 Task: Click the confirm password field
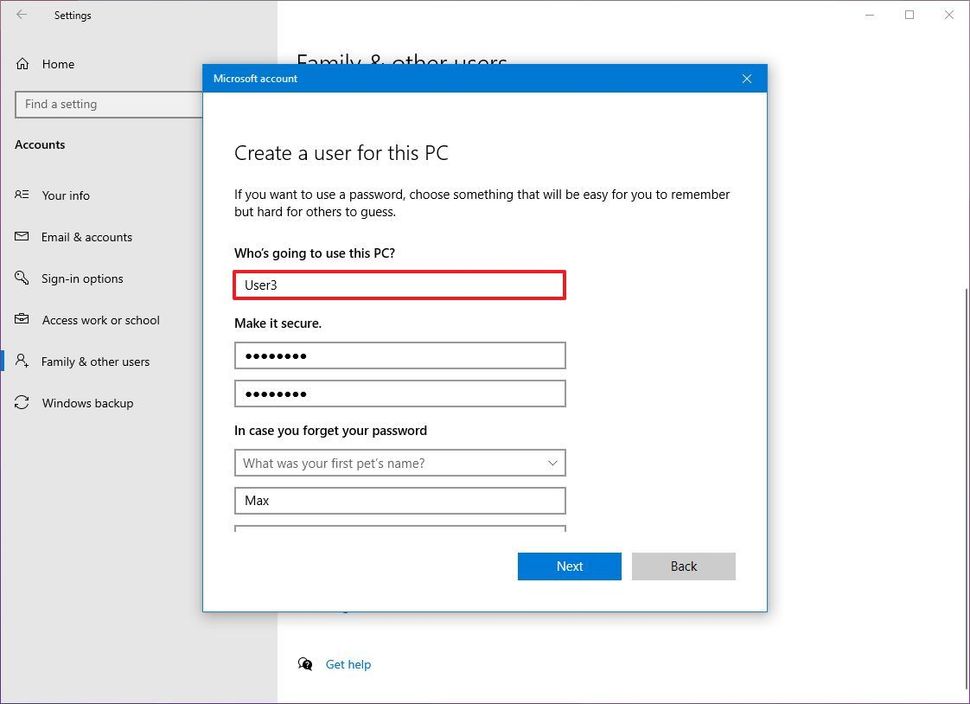400,394
